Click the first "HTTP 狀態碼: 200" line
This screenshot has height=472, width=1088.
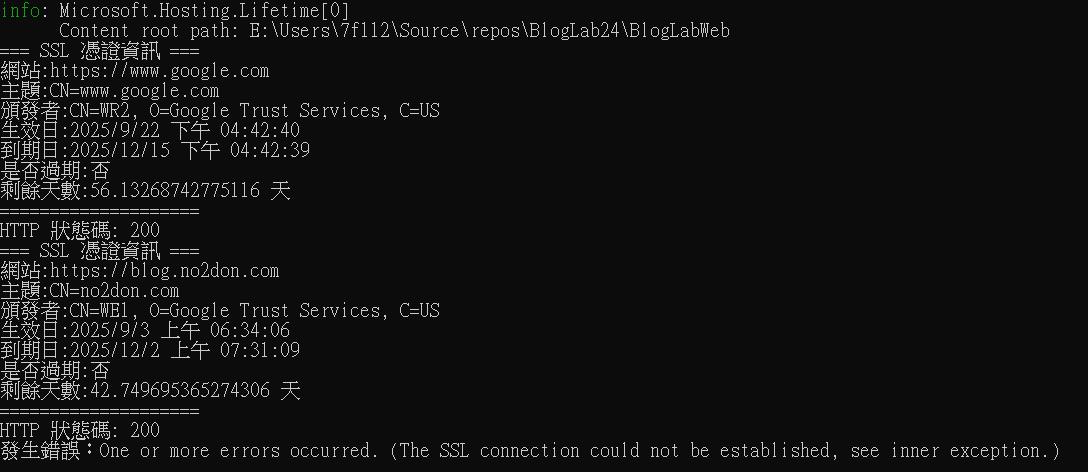coord(80,231)
